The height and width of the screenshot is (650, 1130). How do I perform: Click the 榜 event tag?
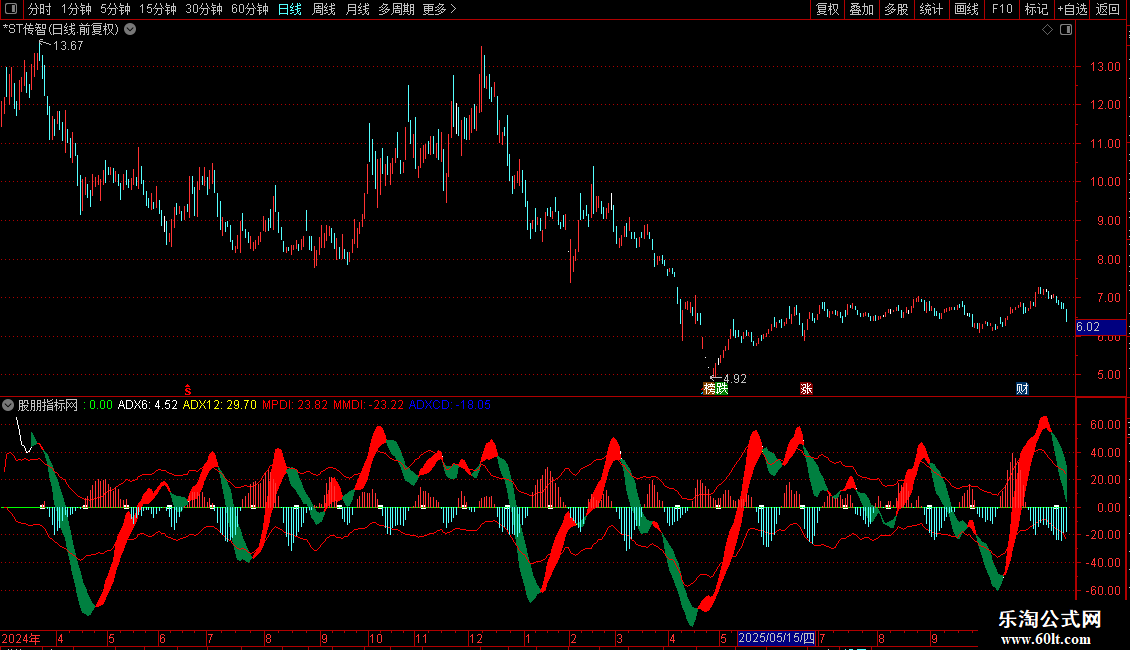(709, 389)
